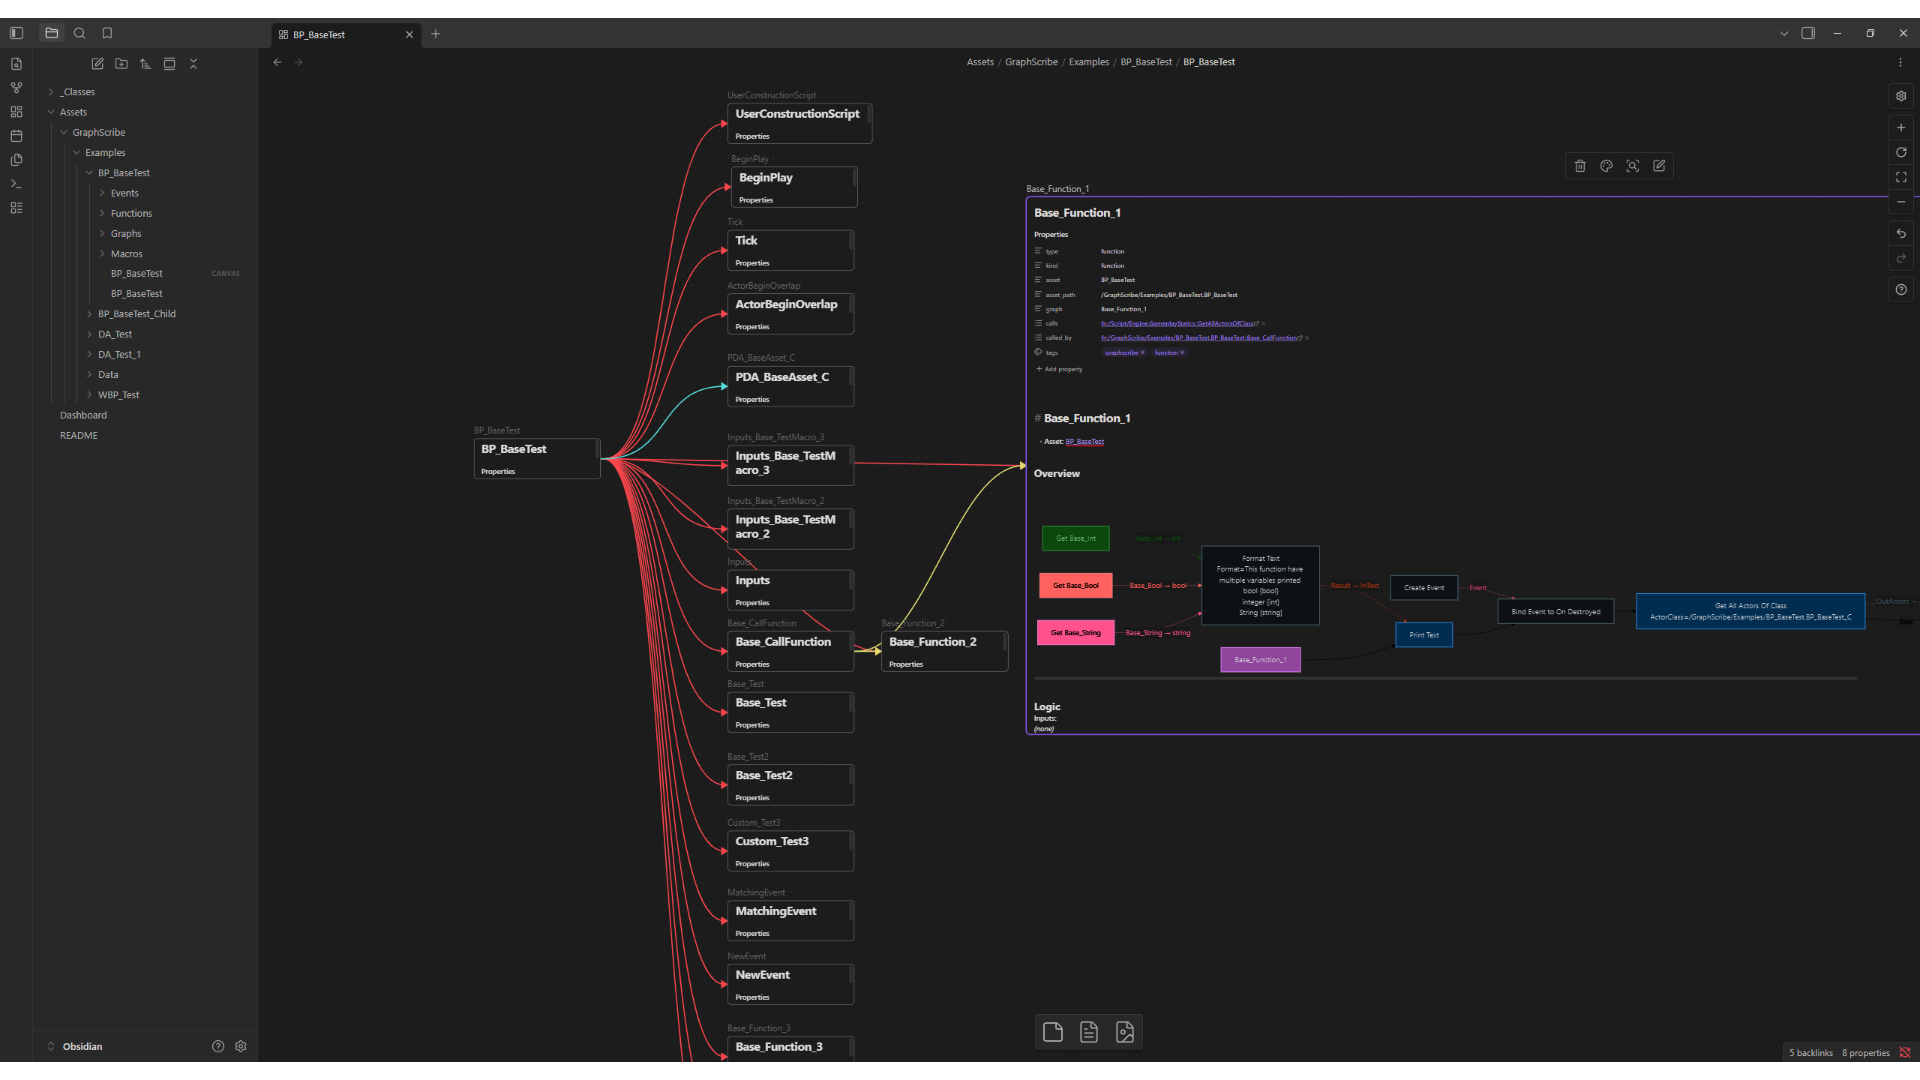Screen dimensions: 1920x1080
Task: Select the Base_Function_2 canvas node
Action: pos(944,651)
